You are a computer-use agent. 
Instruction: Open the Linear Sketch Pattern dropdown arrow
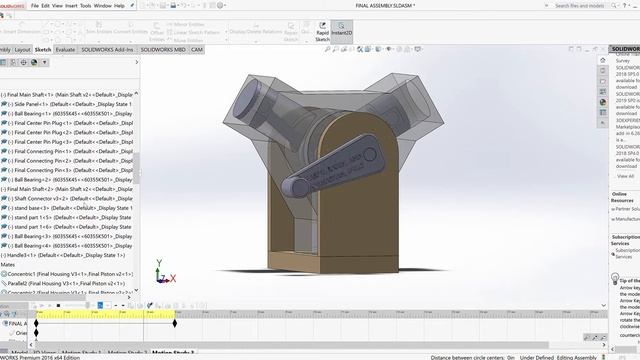coord(226,32)
